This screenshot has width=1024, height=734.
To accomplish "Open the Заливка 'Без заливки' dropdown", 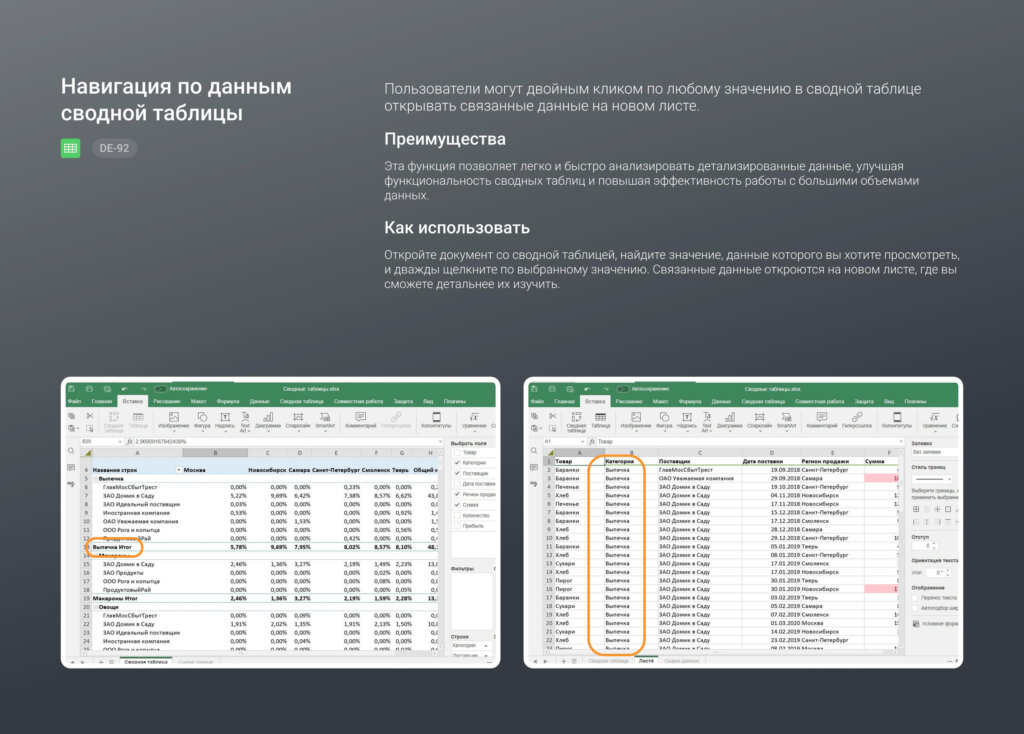I will tap(933, 451).
